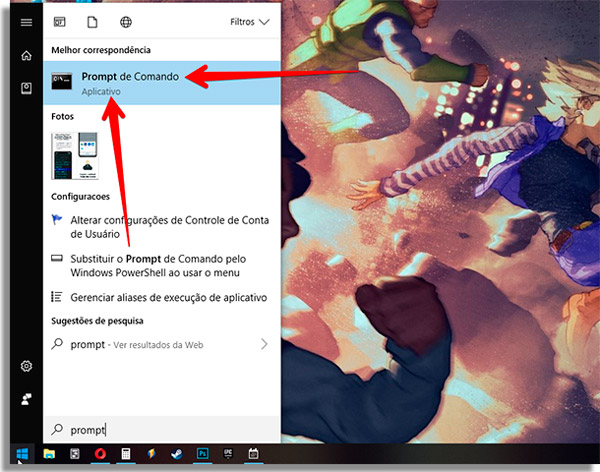Click the Configuracoes section header
The height and width of the screenshot is (472, 600).
[x=80, y=197]
